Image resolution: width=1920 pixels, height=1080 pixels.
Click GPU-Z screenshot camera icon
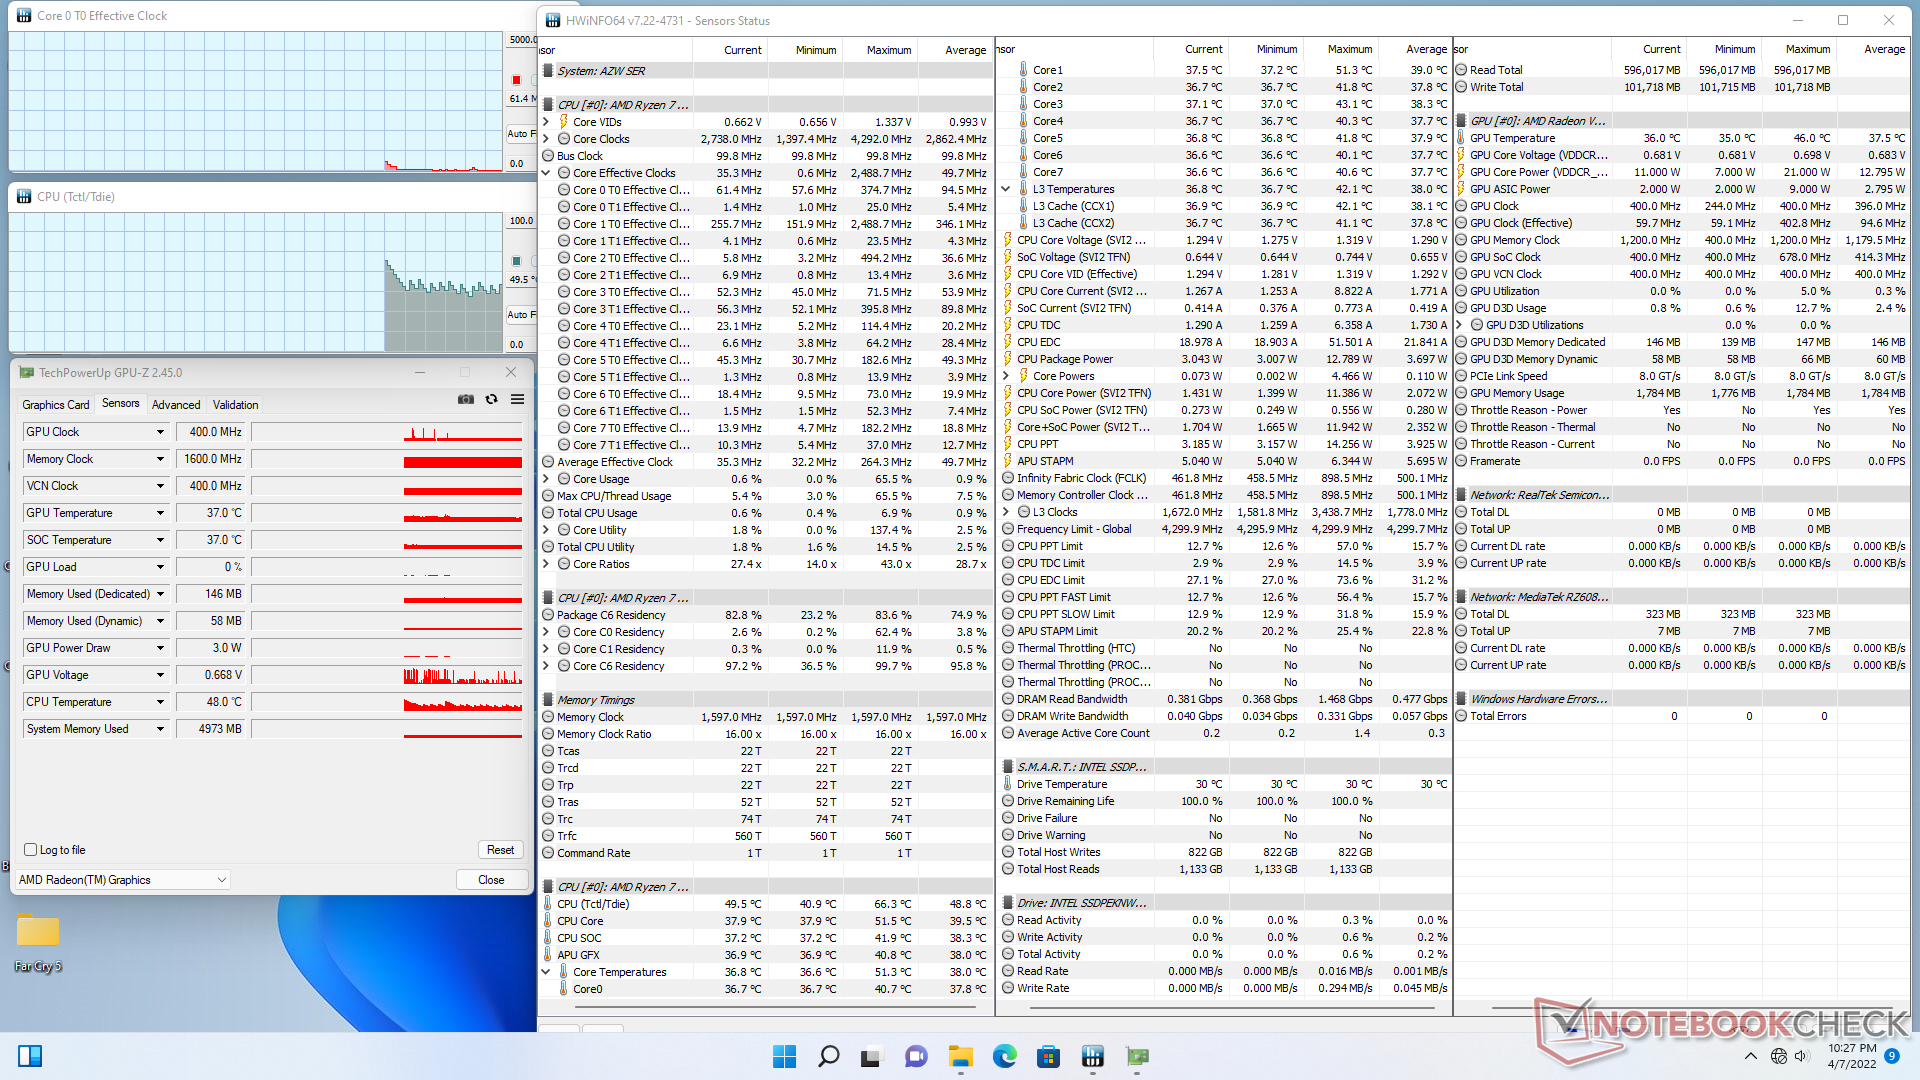(466, 399)
